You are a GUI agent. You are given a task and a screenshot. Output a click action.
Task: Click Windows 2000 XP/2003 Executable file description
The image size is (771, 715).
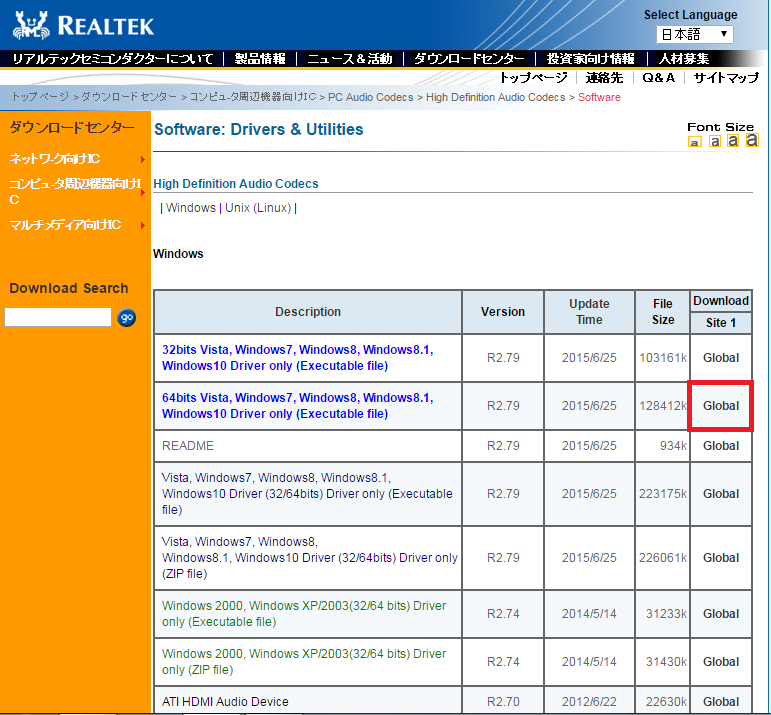pos(304,614)
